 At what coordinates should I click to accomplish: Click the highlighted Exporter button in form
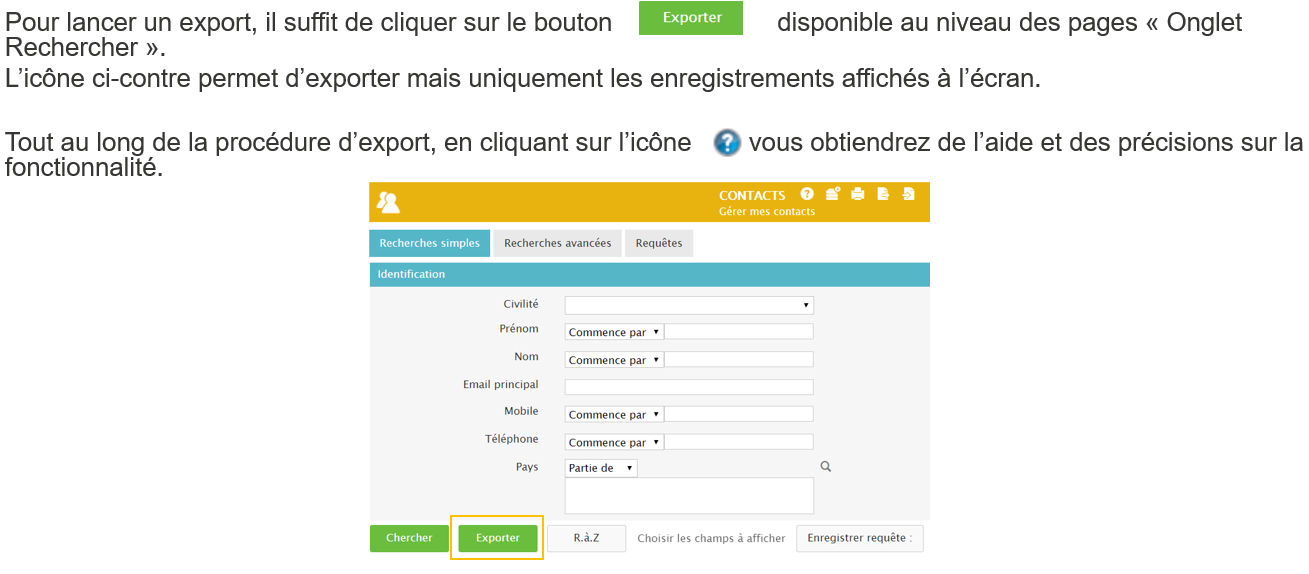[x=498, y=538]
